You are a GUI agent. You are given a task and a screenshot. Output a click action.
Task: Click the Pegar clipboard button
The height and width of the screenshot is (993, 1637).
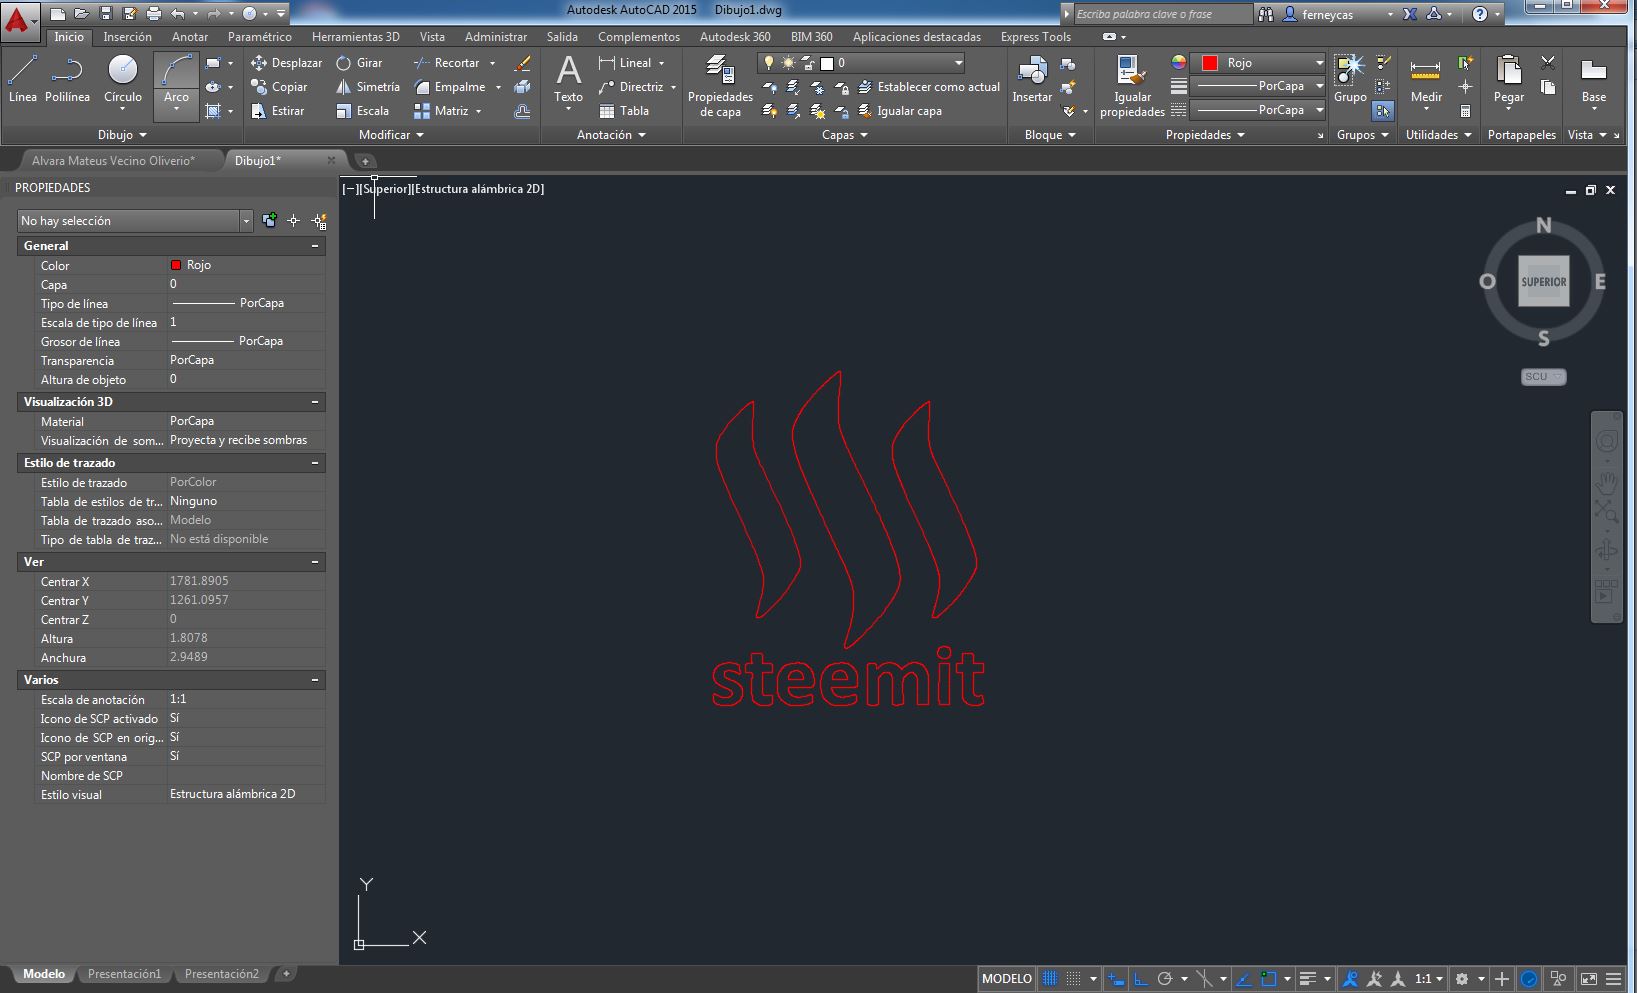pos(1508,80)
